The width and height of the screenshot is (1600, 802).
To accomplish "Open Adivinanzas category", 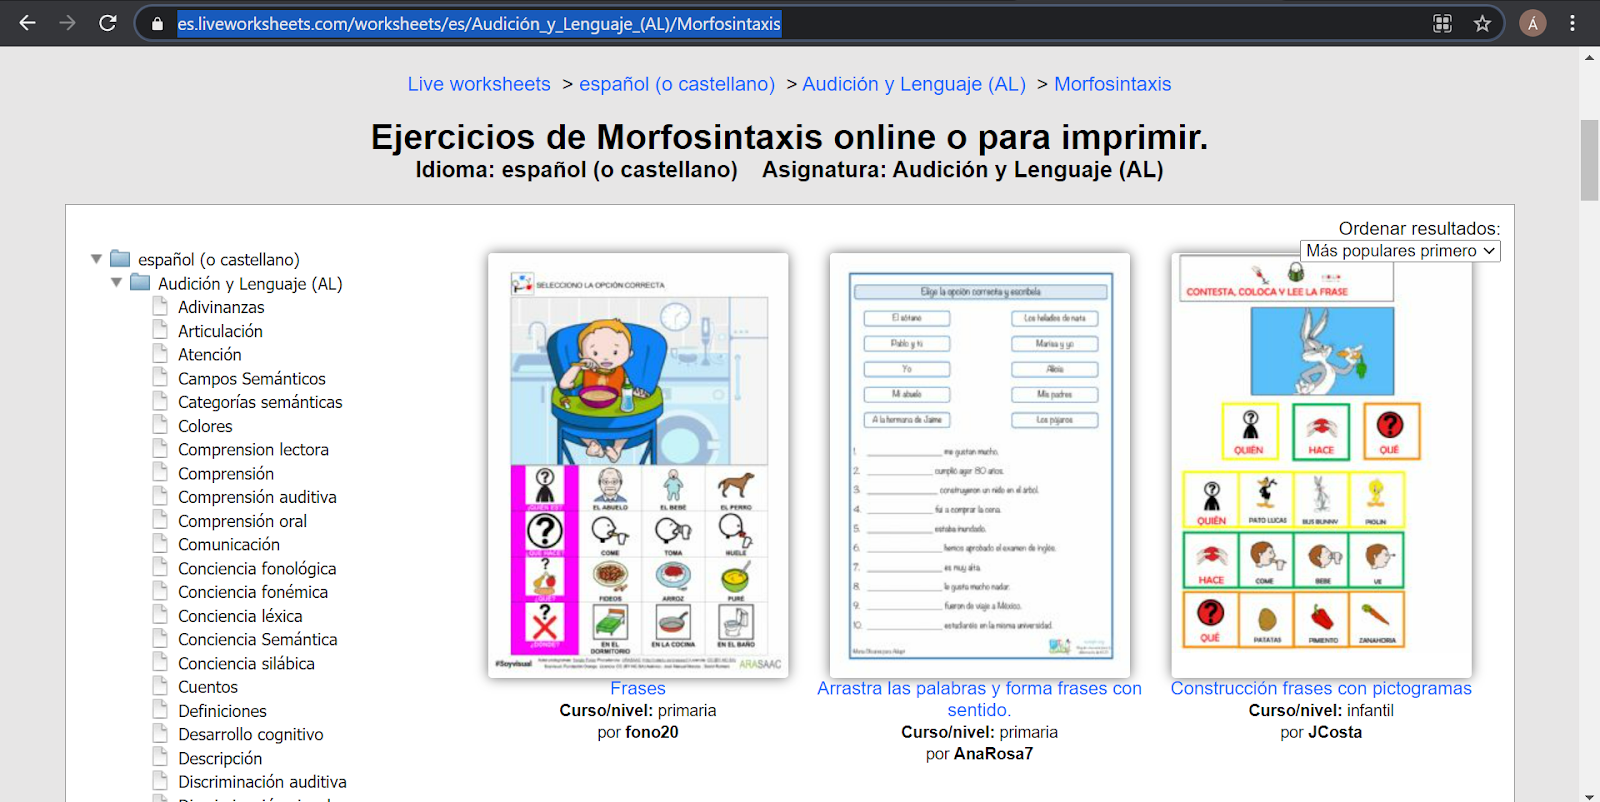I will (221, 307).
